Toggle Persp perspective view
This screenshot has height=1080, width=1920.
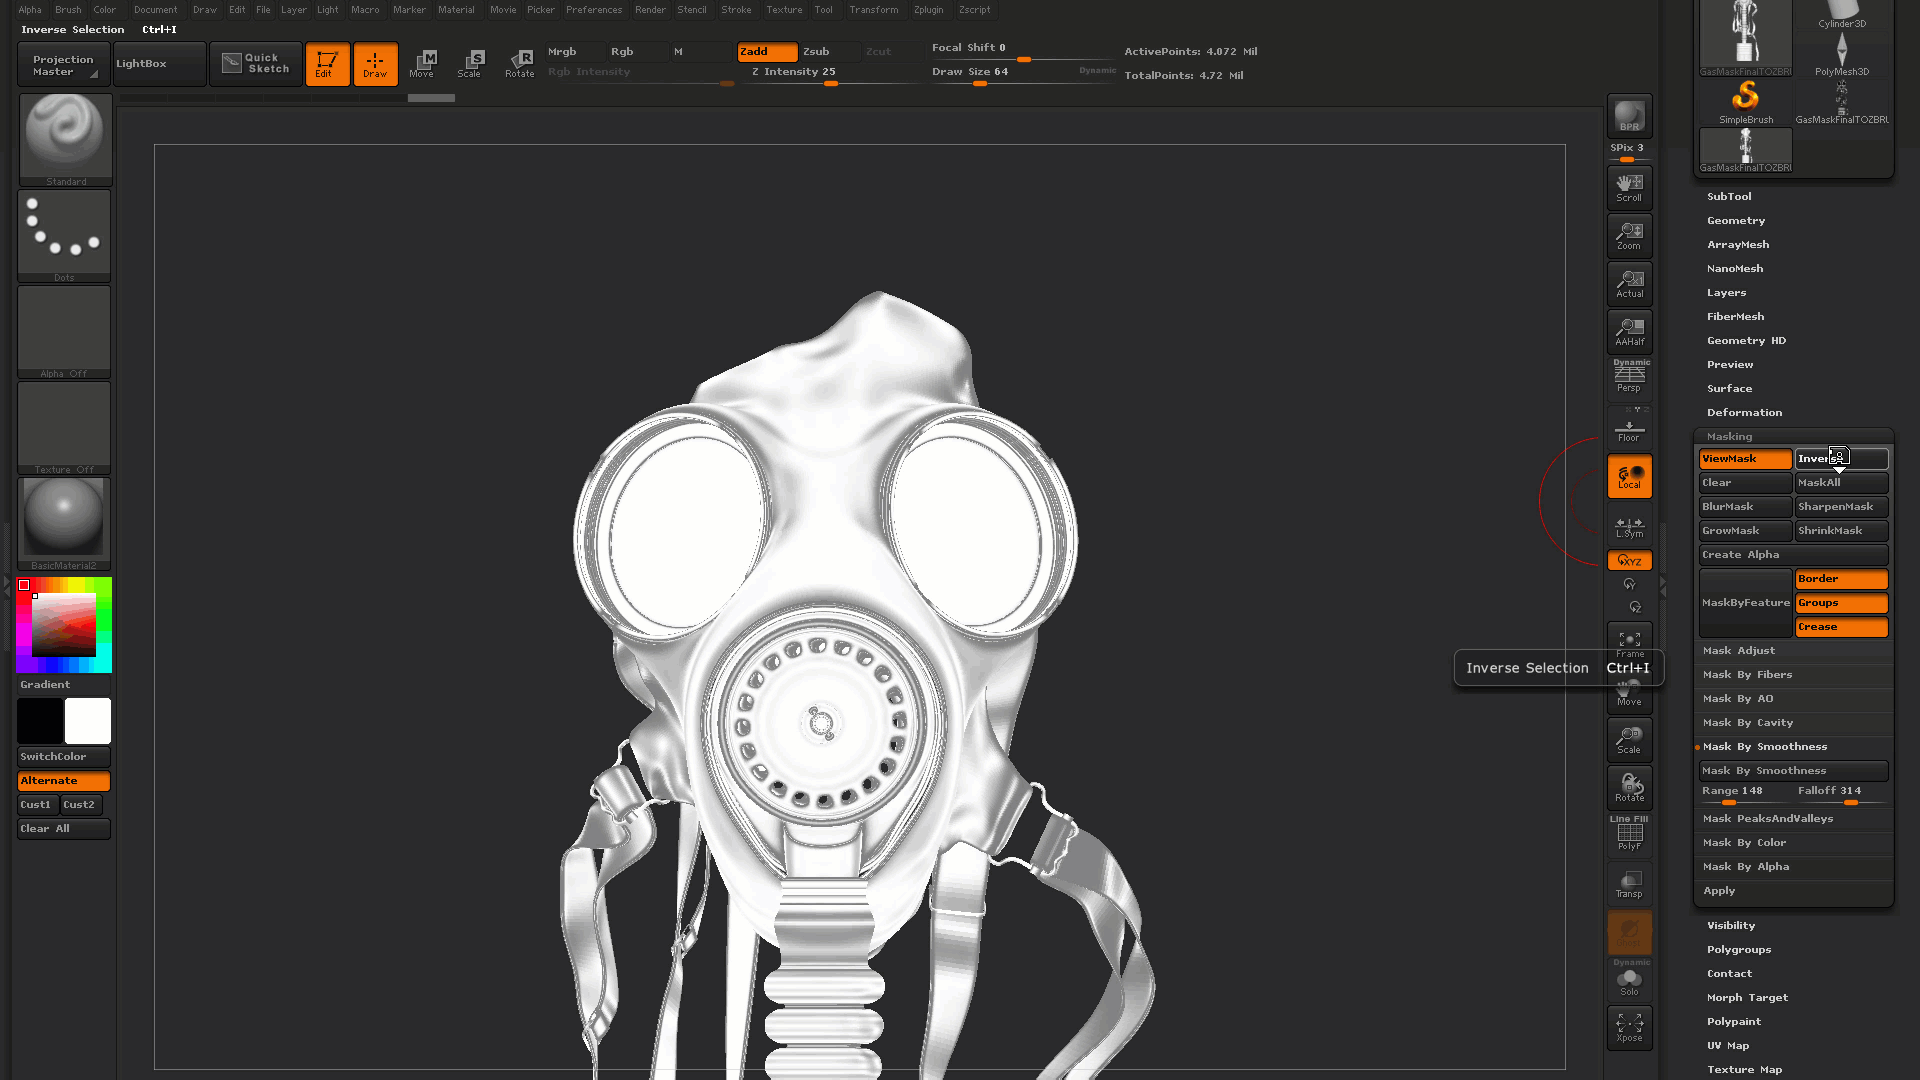(1629, 377)
